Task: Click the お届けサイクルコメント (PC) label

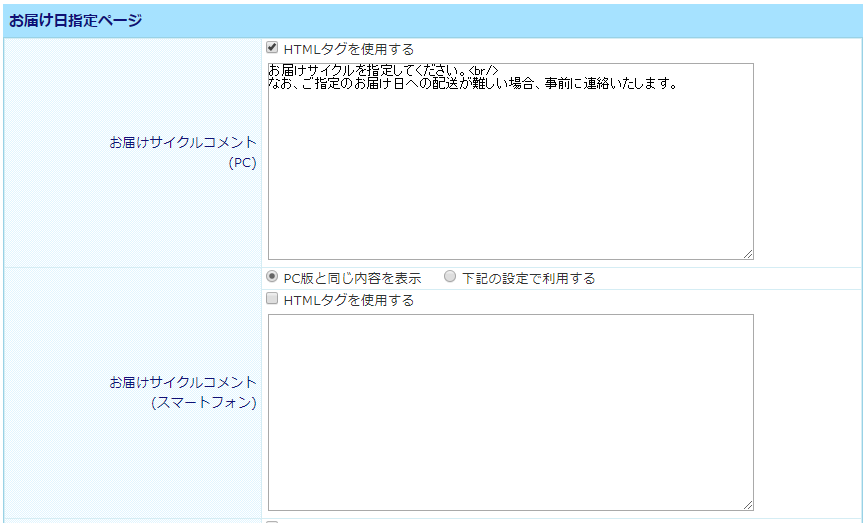Action: pos(183,152)
